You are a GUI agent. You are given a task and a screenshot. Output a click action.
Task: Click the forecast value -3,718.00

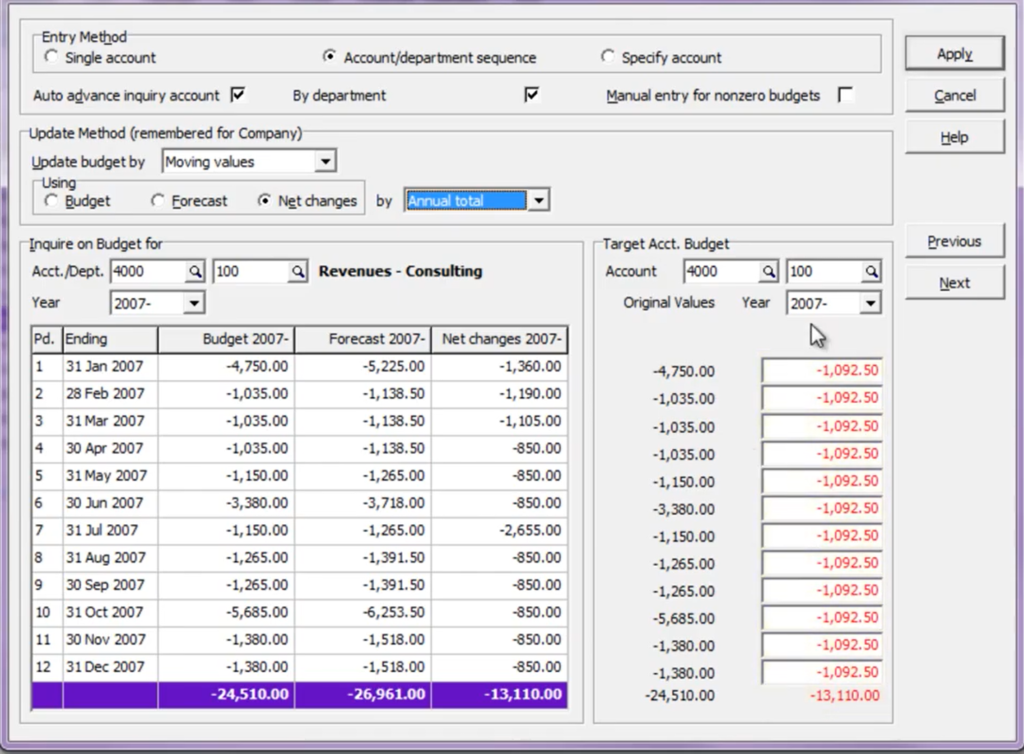coord(394,503)
